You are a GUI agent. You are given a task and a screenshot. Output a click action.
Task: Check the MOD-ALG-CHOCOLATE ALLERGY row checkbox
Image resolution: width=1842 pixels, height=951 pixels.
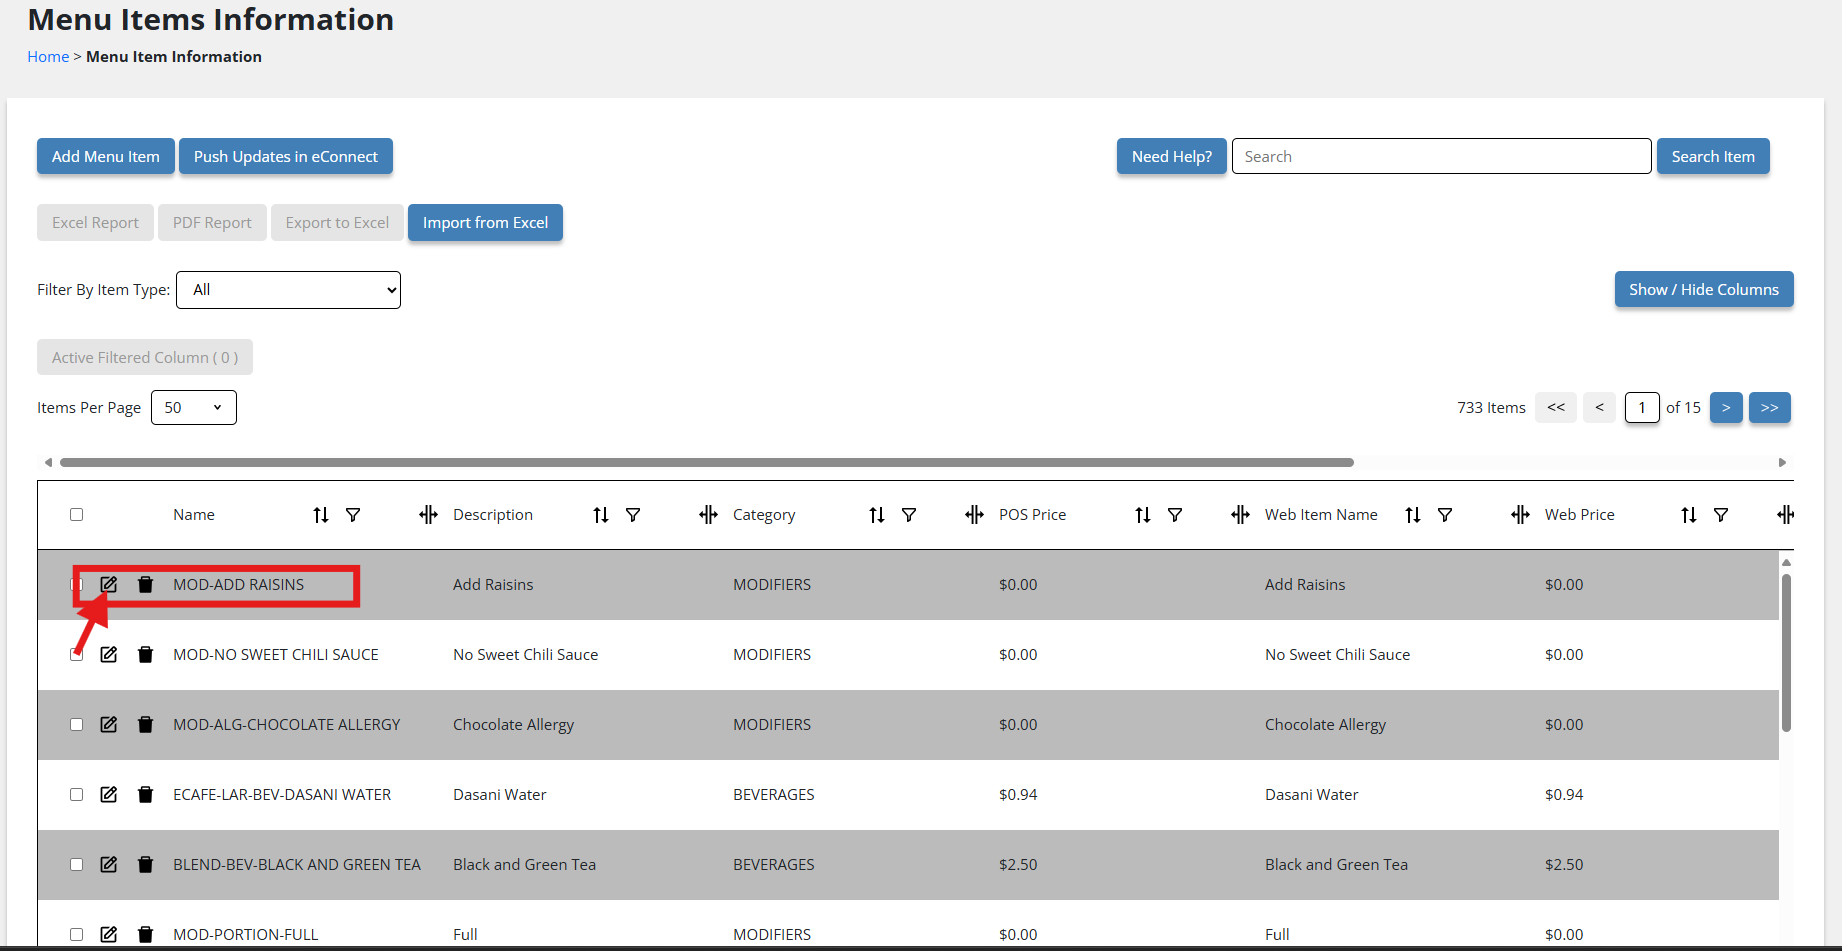pos(77,725)
